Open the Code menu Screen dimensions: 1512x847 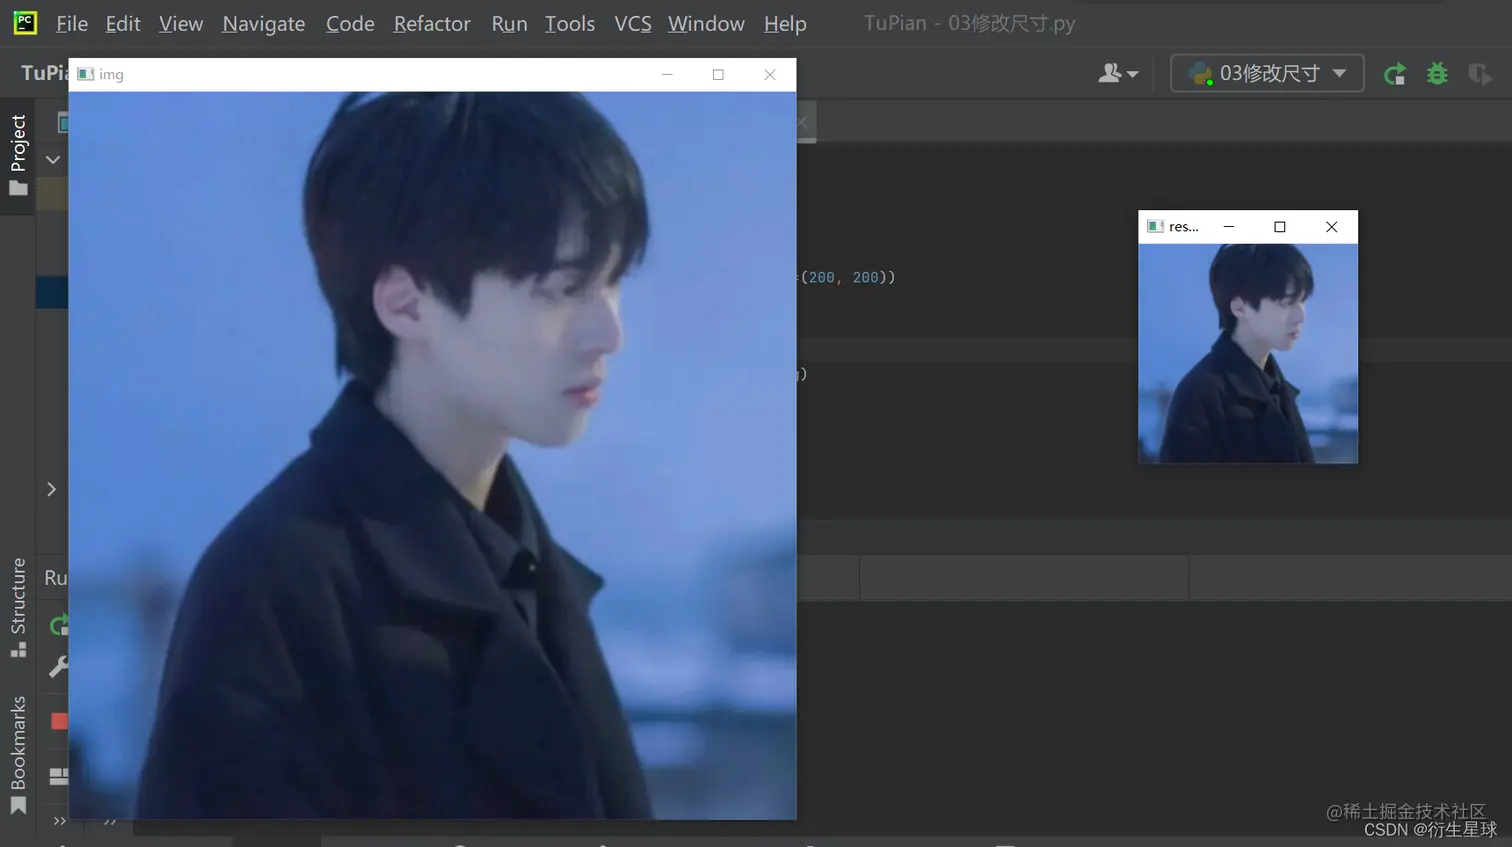pos(350,23)
